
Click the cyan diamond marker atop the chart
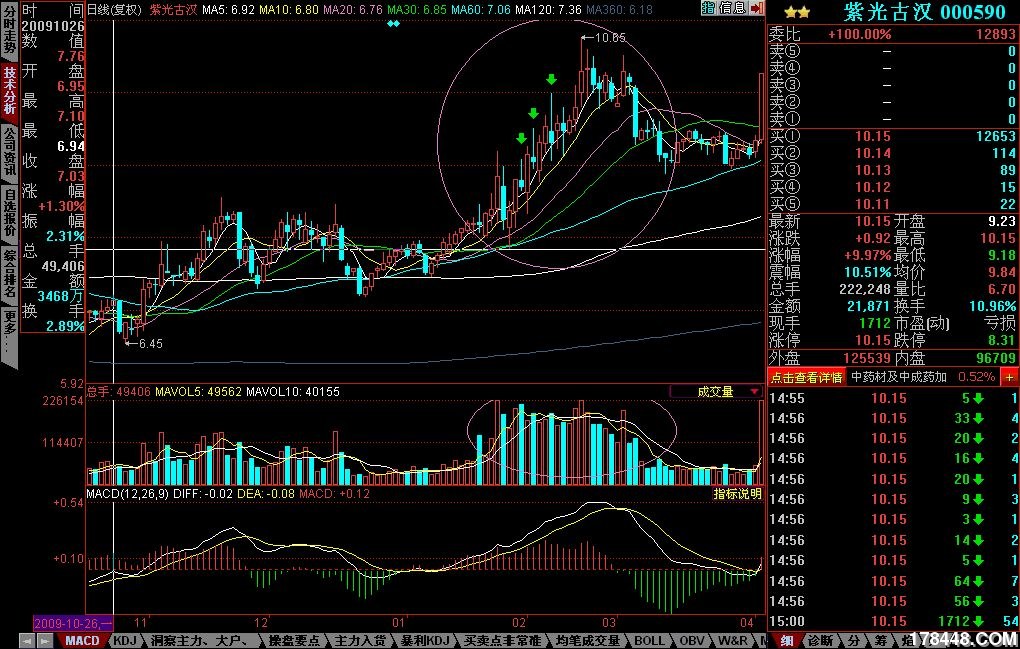[393, 23]
